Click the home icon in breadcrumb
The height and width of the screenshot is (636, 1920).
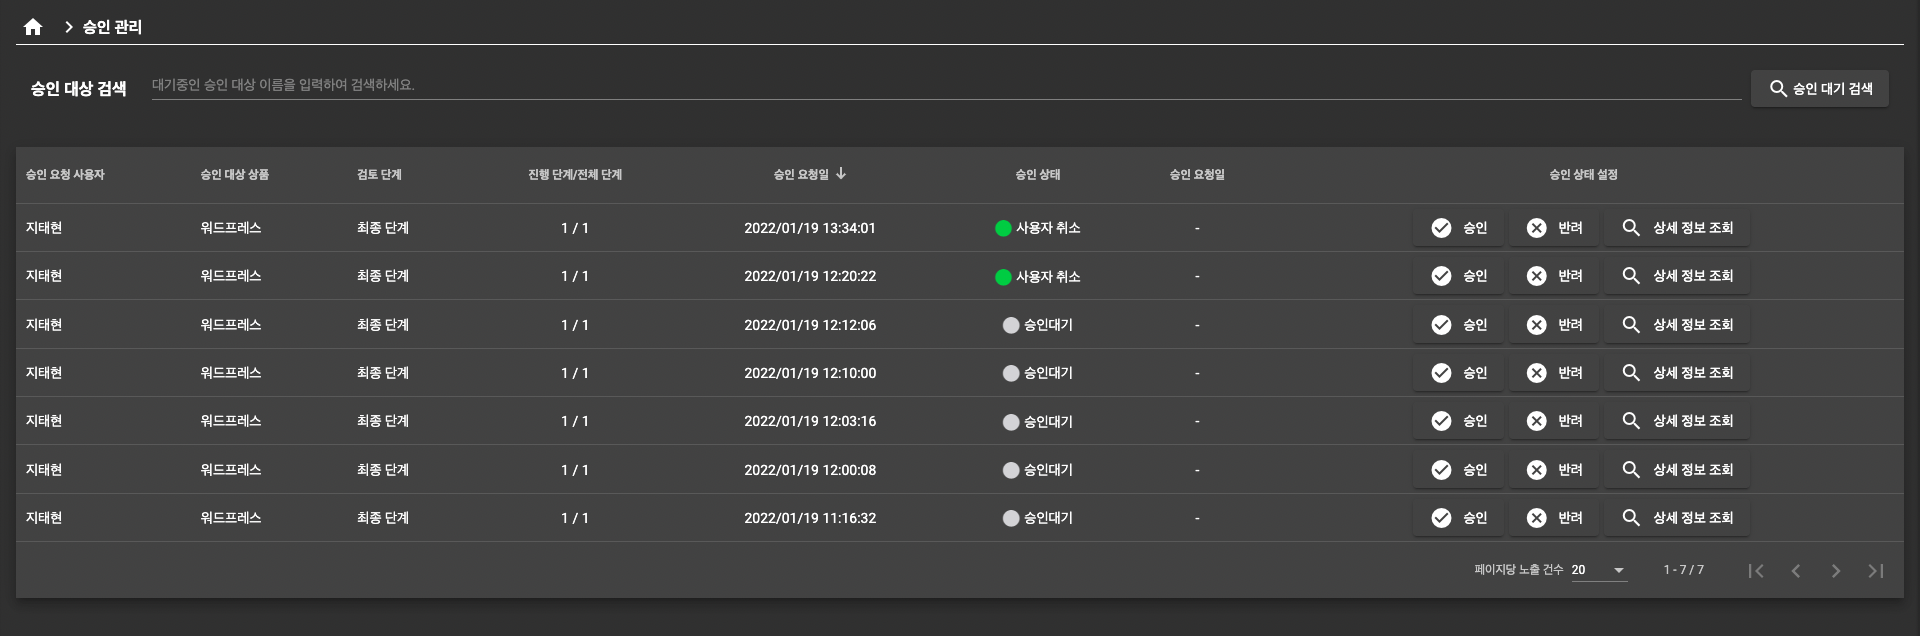(33, 27)
